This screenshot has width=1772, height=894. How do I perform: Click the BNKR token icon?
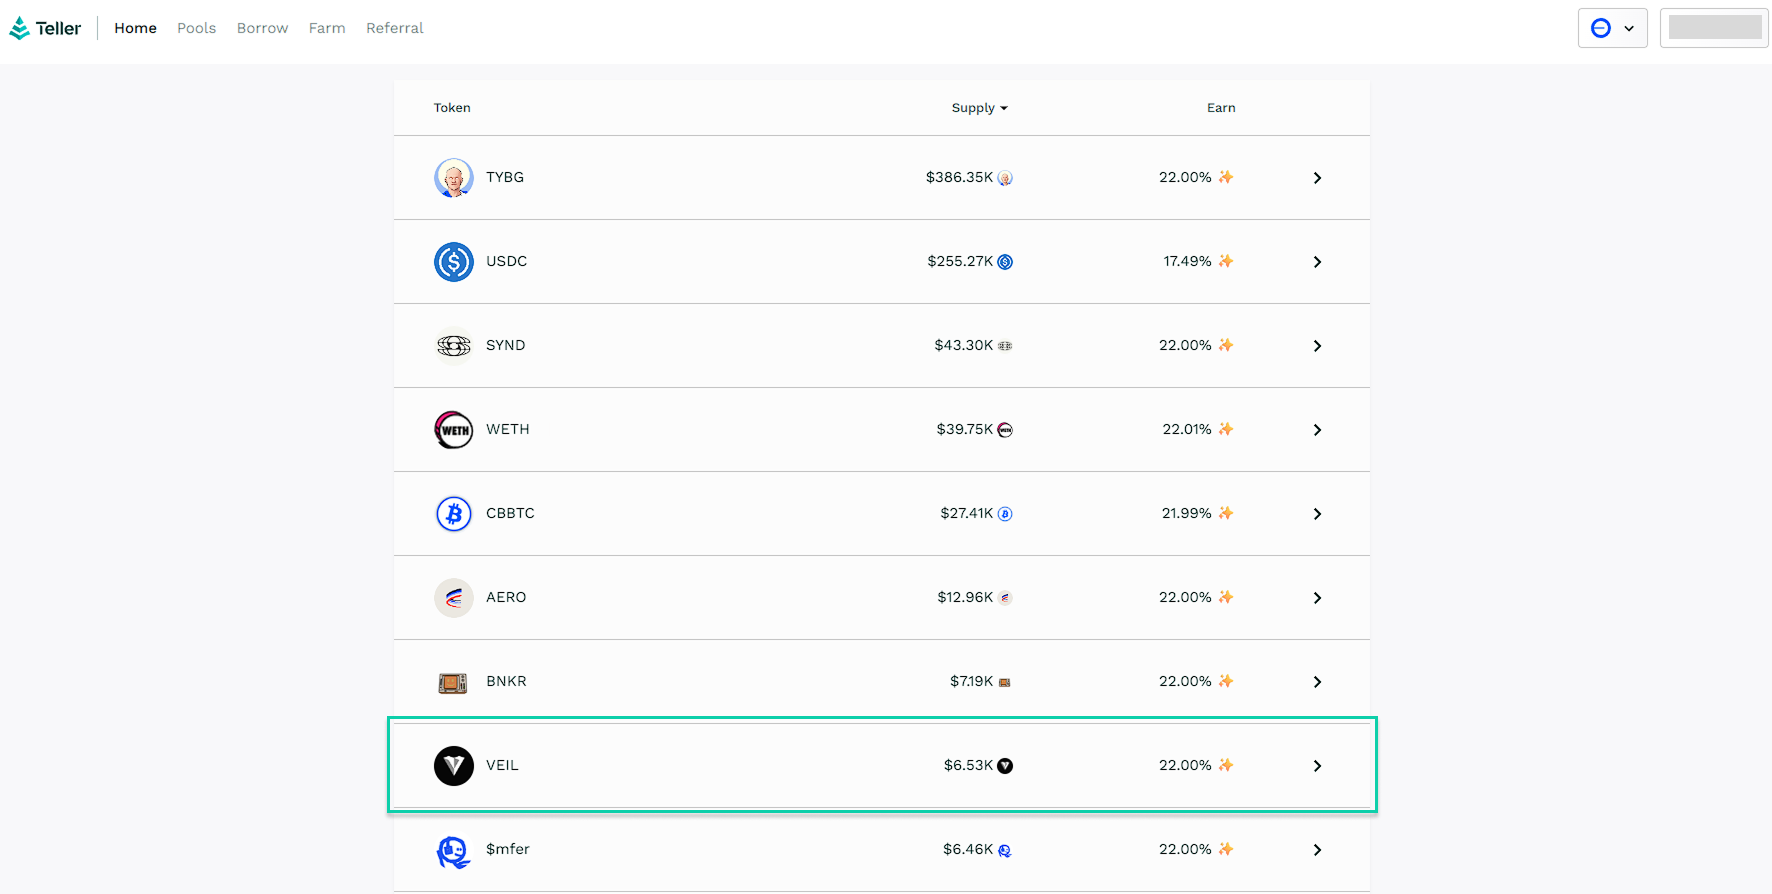pyautogui.click(x=453, y=683)
